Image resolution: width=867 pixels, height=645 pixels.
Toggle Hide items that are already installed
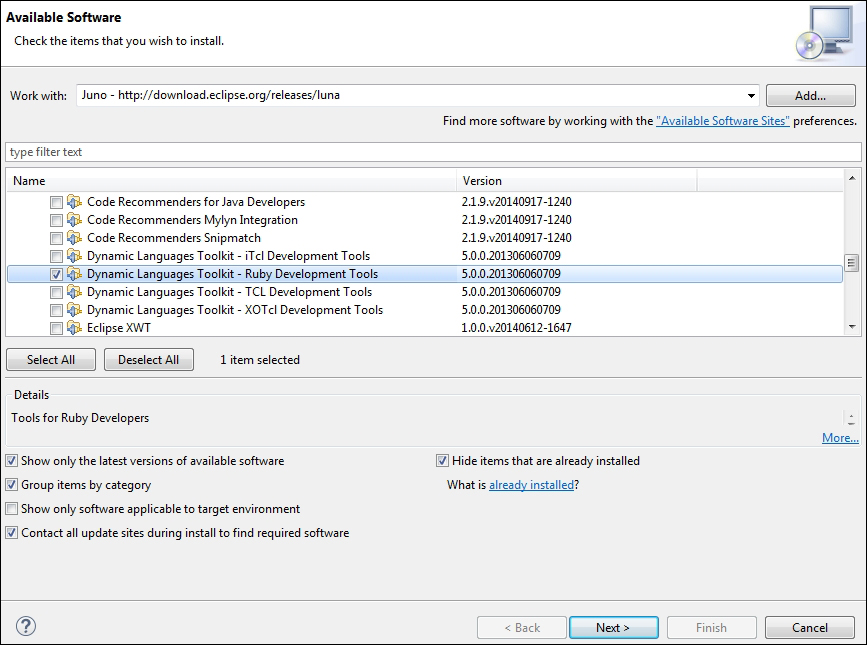(442, 461)
